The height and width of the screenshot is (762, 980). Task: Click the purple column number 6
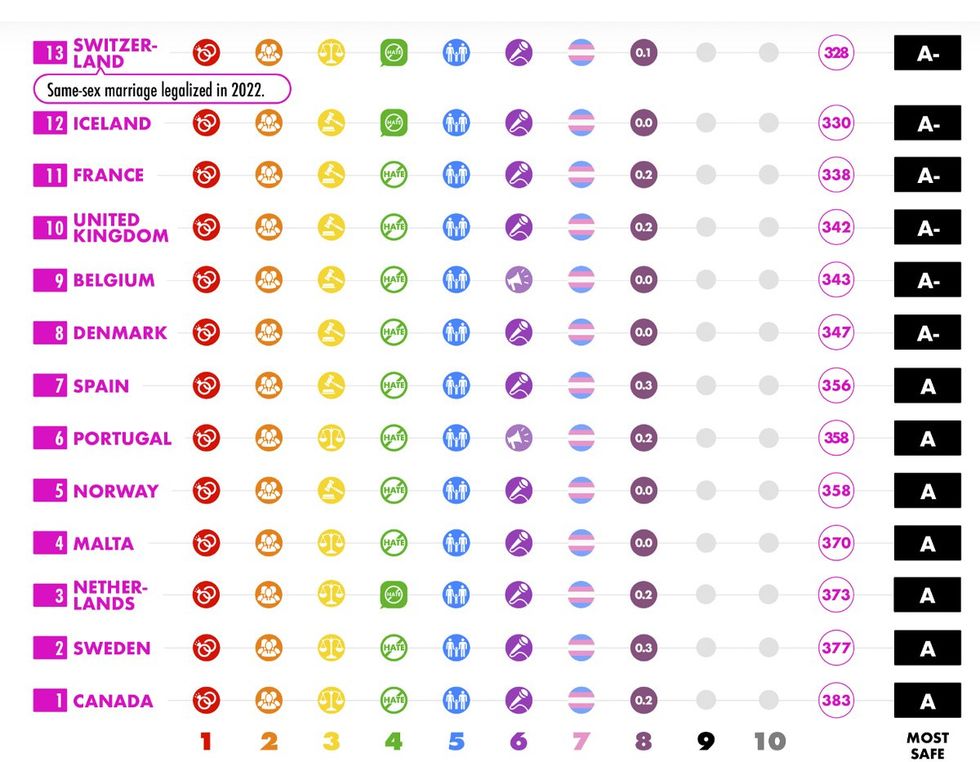(x=518, y=741)
